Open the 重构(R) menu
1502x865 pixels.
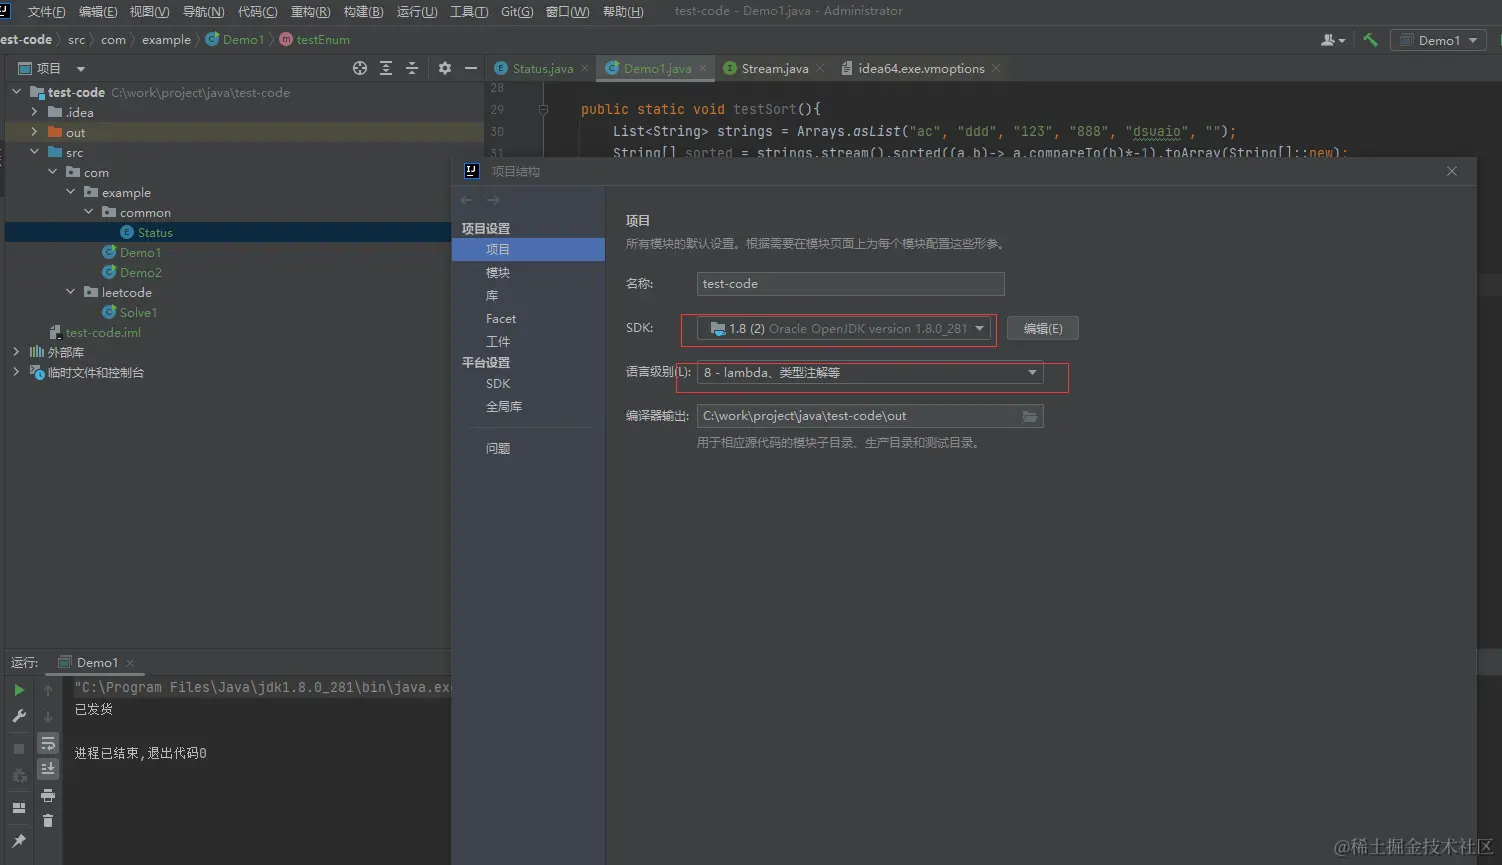click(310, 11)
